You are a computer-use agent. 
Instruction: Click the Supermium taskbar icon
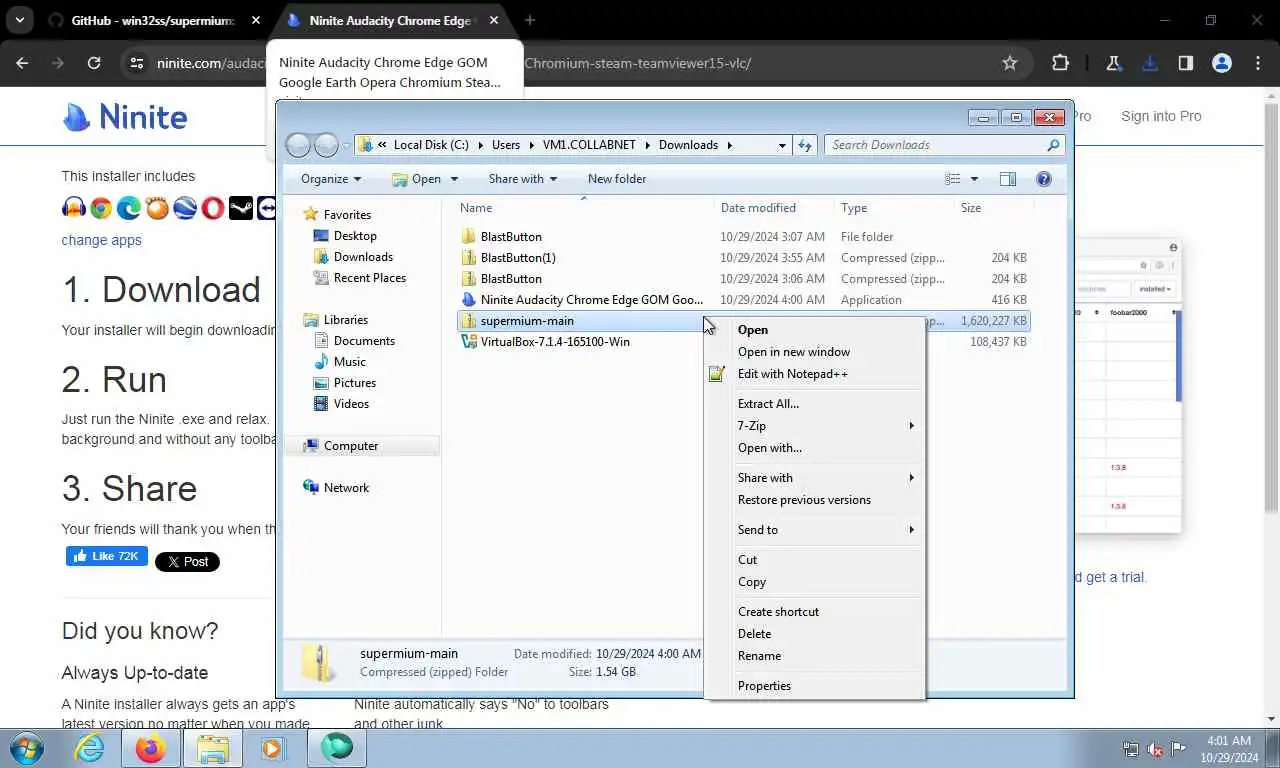pos(337,748)
